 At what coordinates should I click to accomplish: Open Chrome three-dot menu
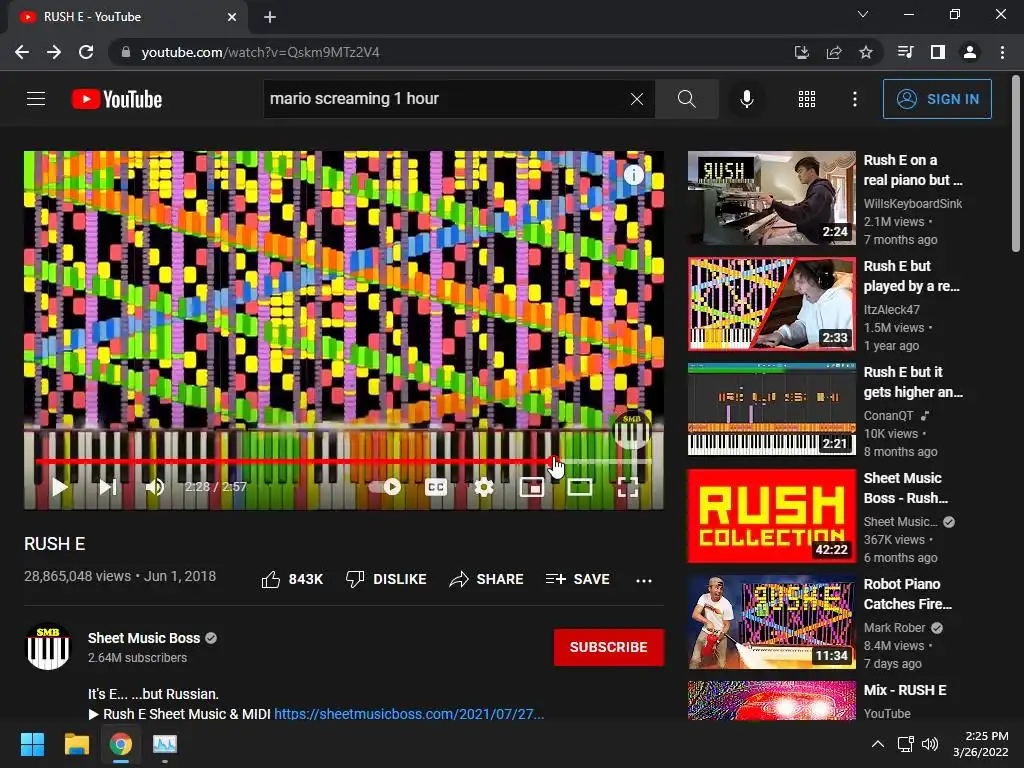click(1002, 52)
